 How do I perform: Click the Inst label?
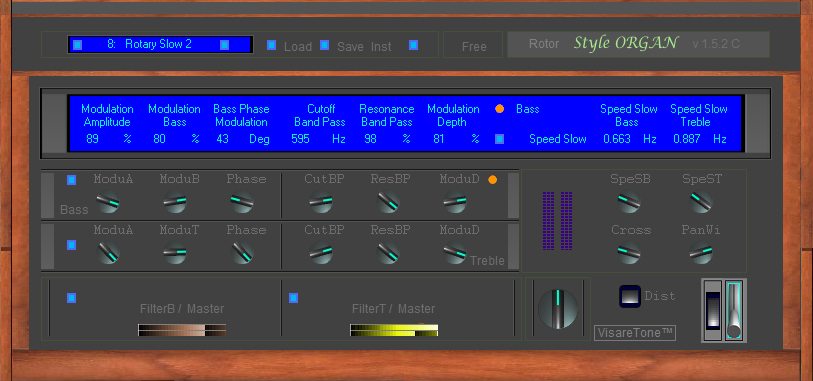(381, 47)
